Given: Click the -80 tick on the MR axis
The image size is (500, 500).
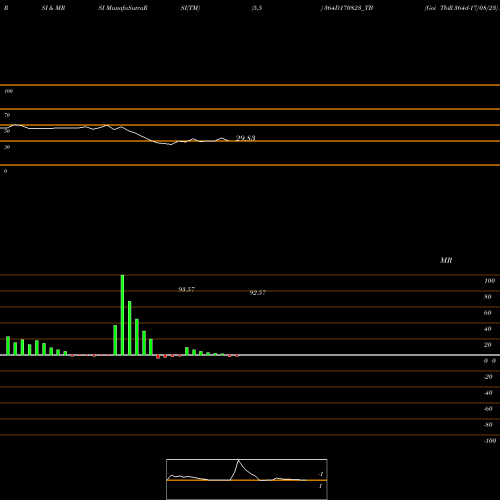Looking at the screenshot, I should pos(488,425).
